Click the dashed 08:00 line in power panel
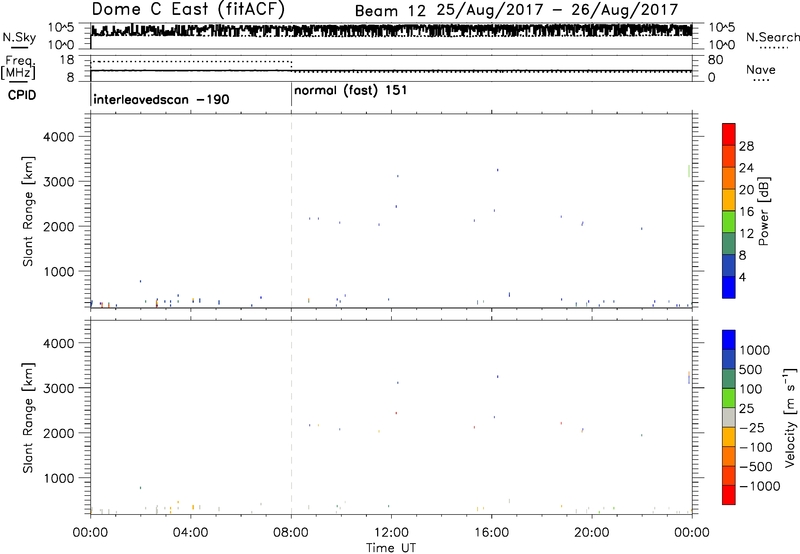The height and width of the screenshot is (554, 800). click(x=291, y=211)
